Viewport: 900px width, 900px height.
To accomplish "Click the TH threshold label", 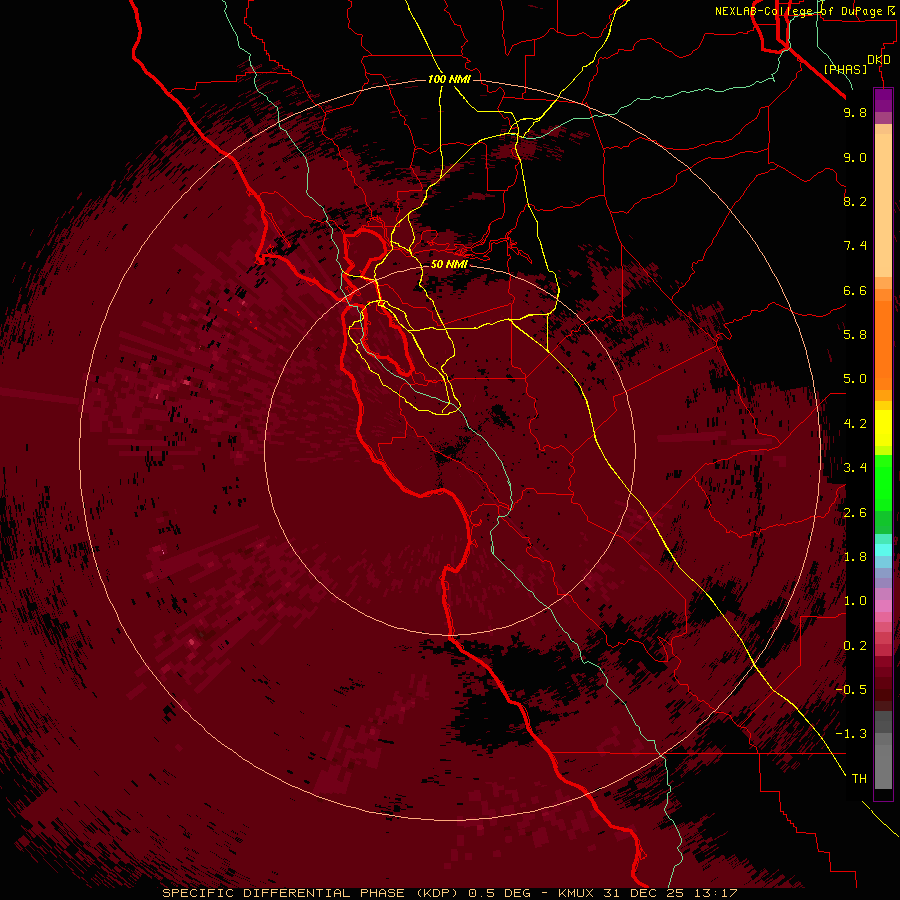I will click(859, 779).
